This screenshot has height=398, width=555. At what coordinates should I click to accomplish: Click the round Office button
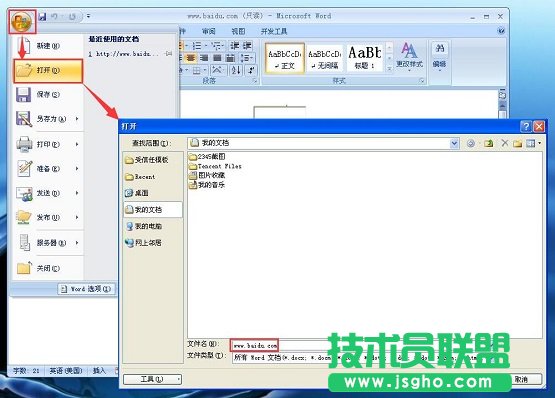[22, 22]
